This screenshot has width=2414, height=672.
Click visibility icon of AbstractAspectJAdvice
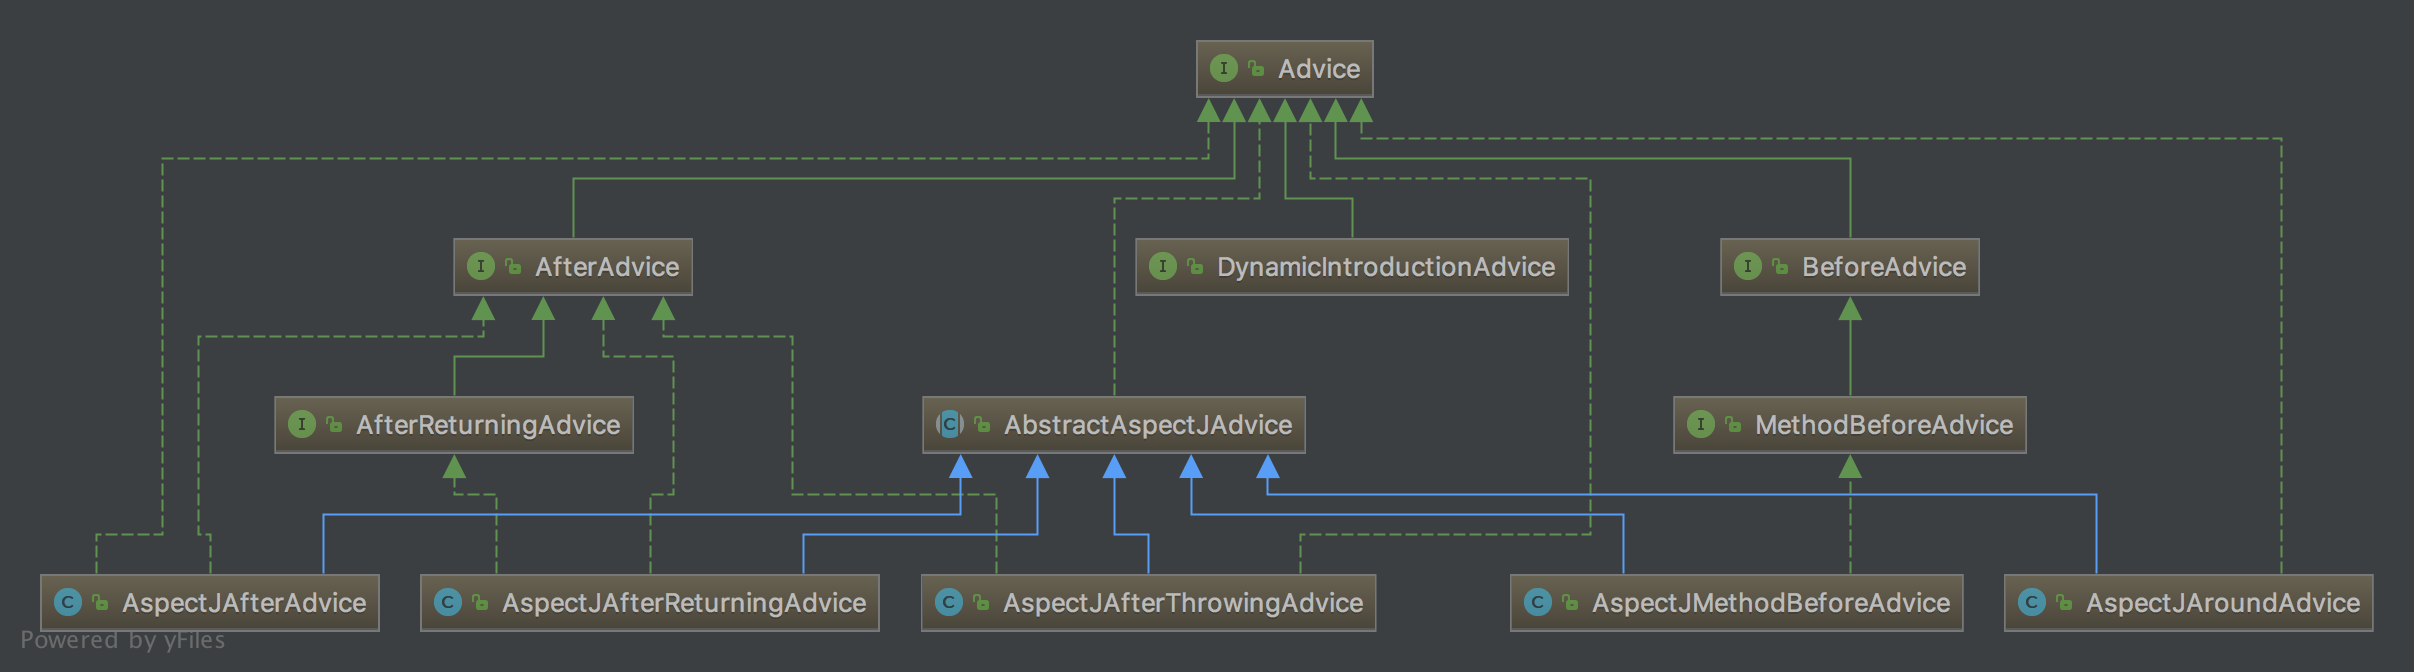click(x=982, y=424)
